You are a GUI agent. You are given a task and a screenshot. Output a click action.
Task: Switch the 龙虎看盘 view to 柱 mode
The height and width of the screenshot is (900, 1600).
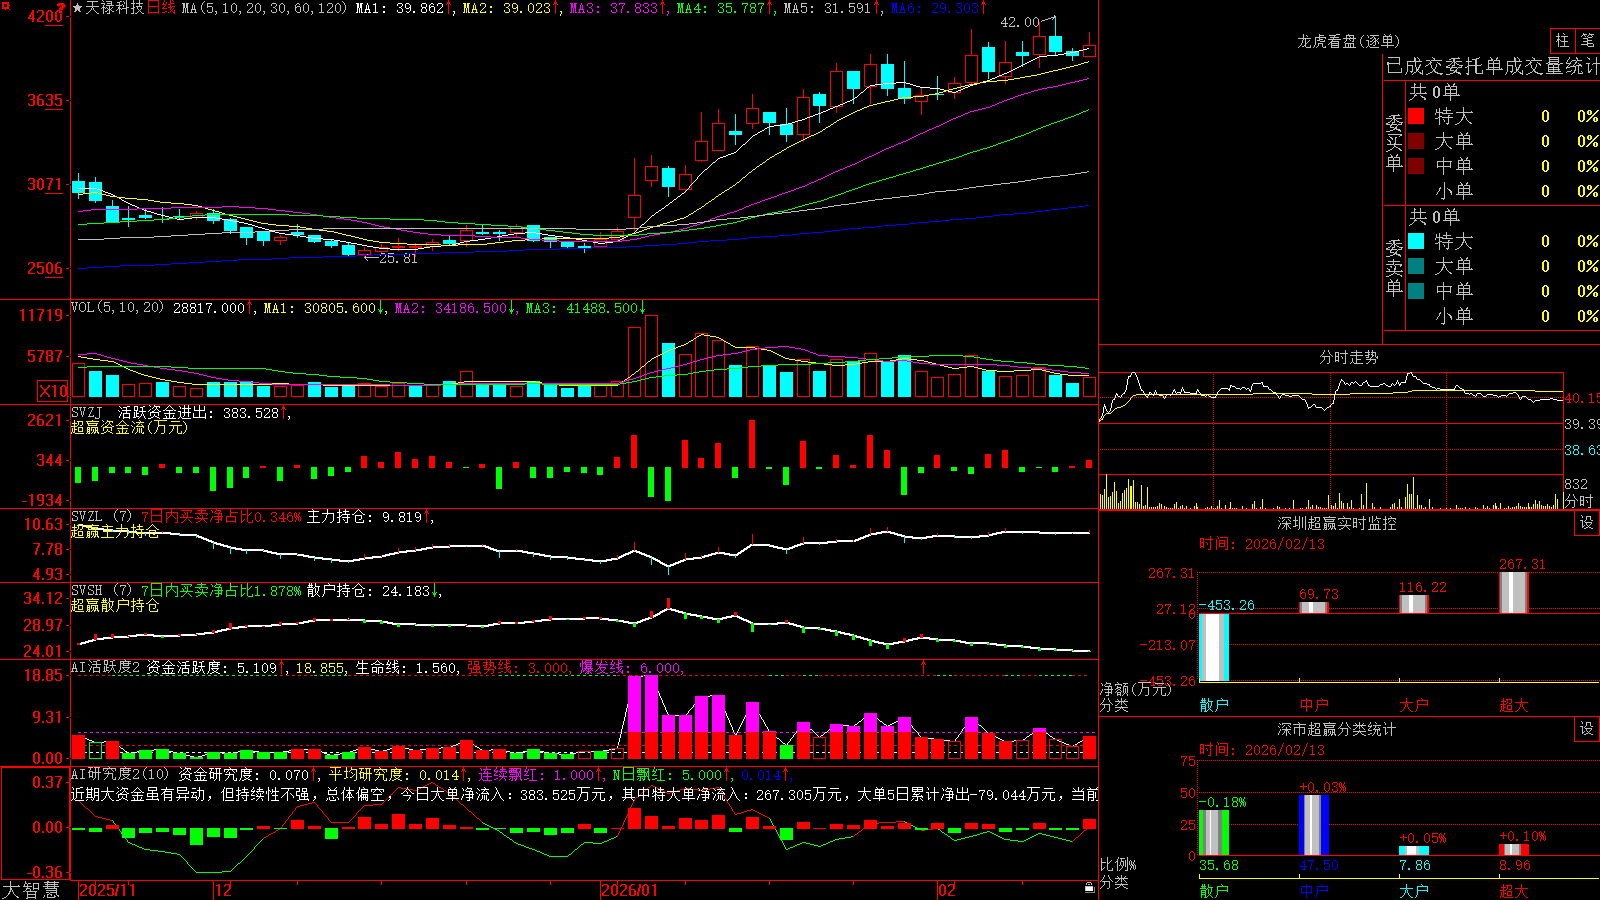pyautogui.click(x=1562, y=41)
